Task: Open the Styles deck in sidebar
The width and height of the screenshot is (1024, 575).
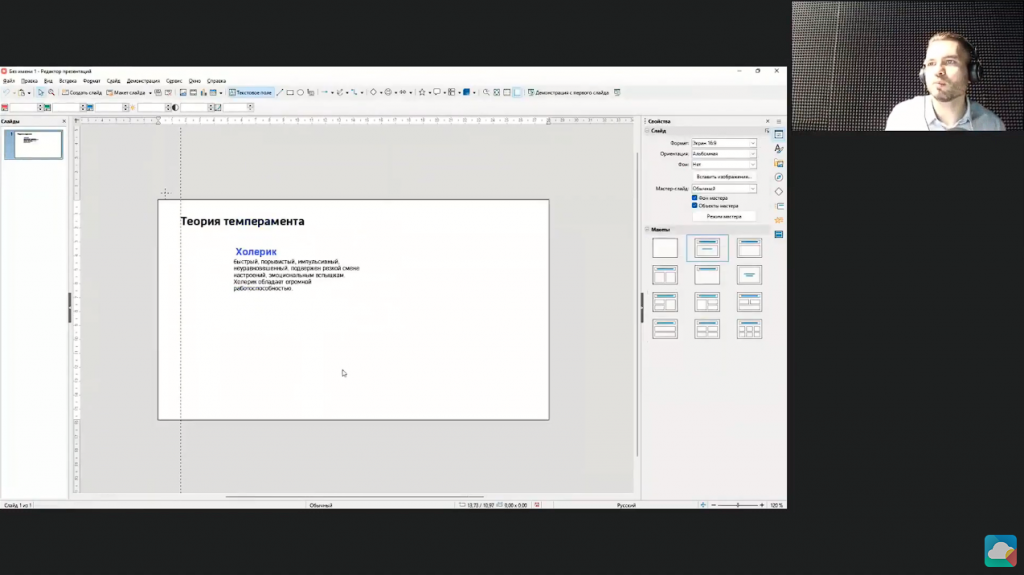Action: [x=778, y=149]
